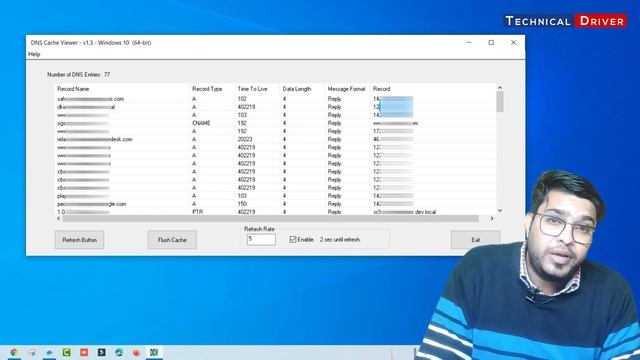
Task: Open the red square app in taskbar
Action: [x=84, y=352]
